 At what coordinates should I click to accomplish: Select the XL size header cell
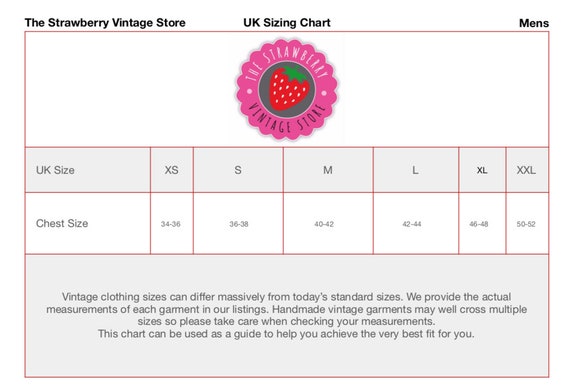tap(482, 170)
